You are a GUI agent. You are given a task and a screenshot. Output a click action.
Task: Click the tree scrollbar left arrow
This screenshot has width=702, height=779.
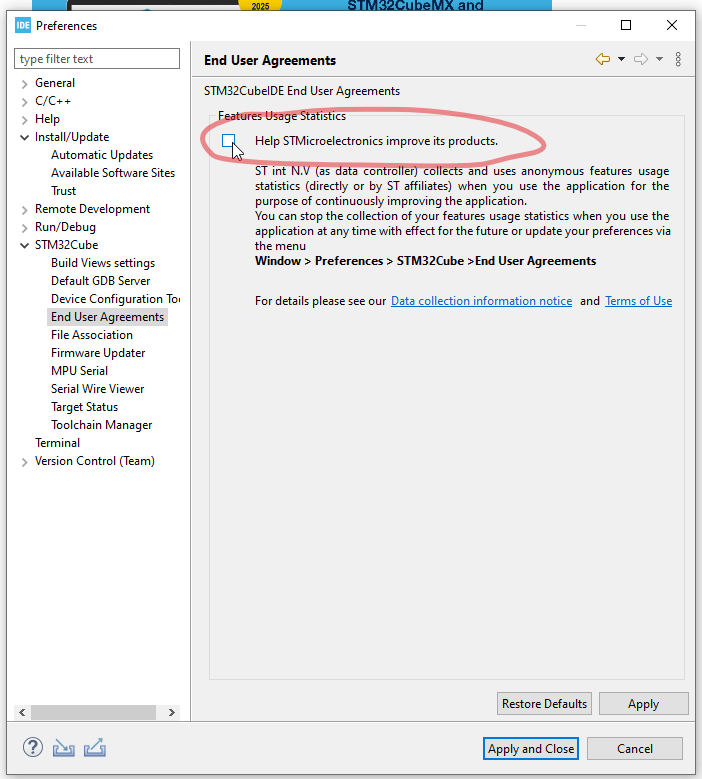click(22, 712)
